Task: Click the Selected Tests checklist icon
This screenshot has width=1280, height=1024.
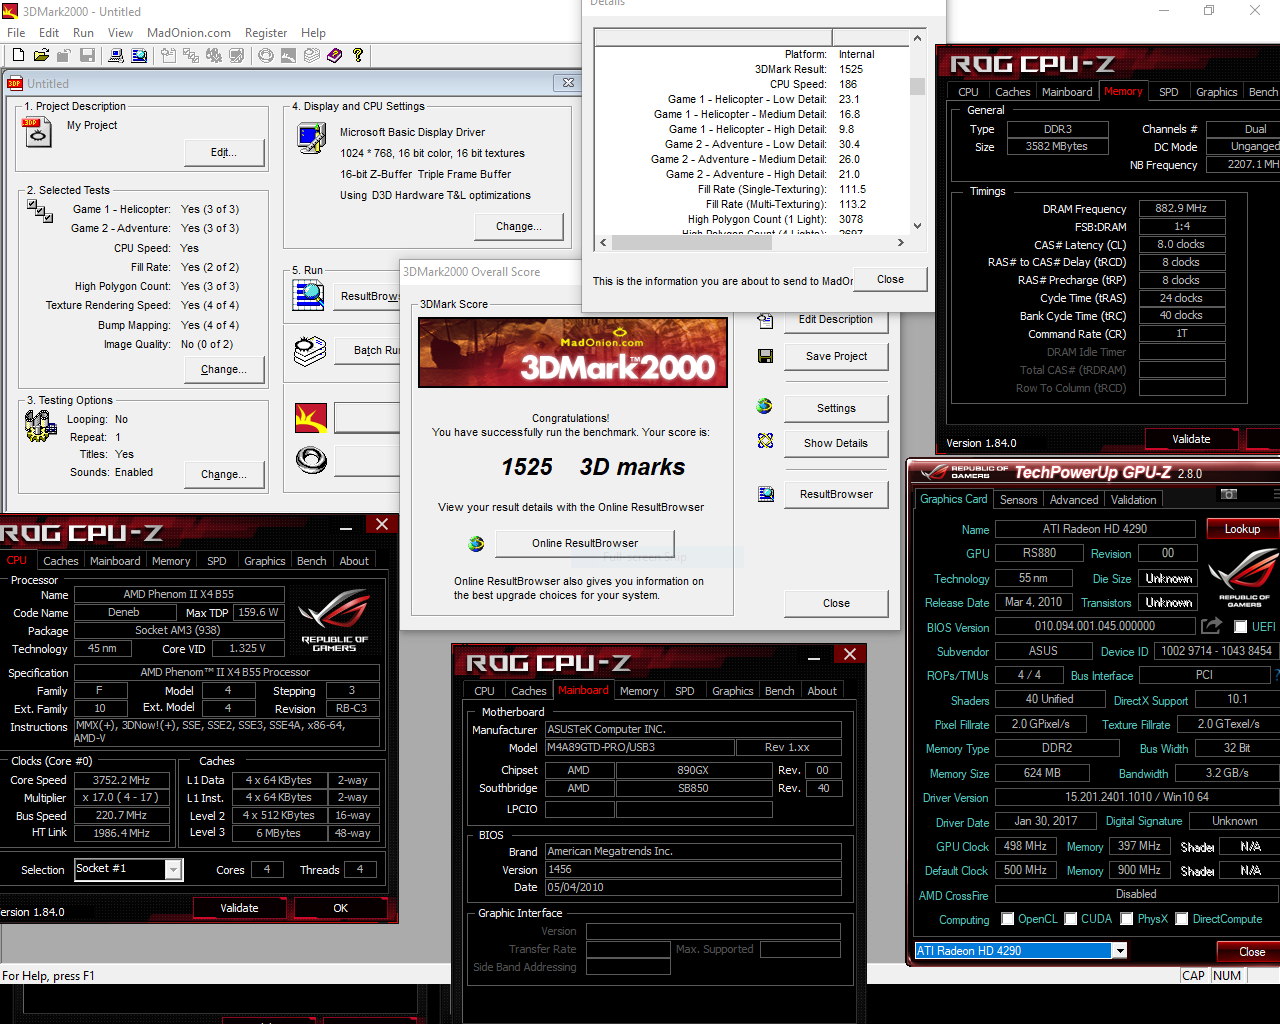Action: [x=40, y=210]
